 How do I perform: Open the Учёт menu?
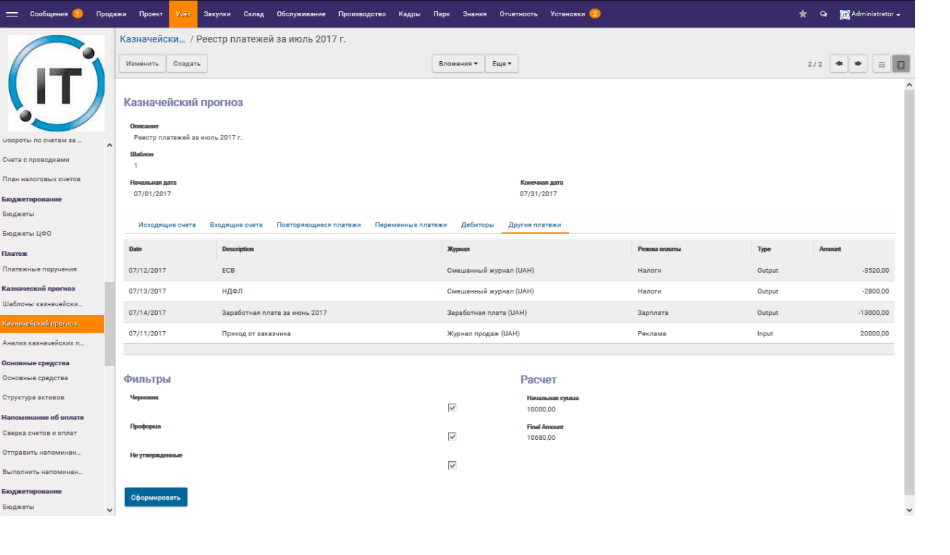pyautogui.click(x=183, y=14)
